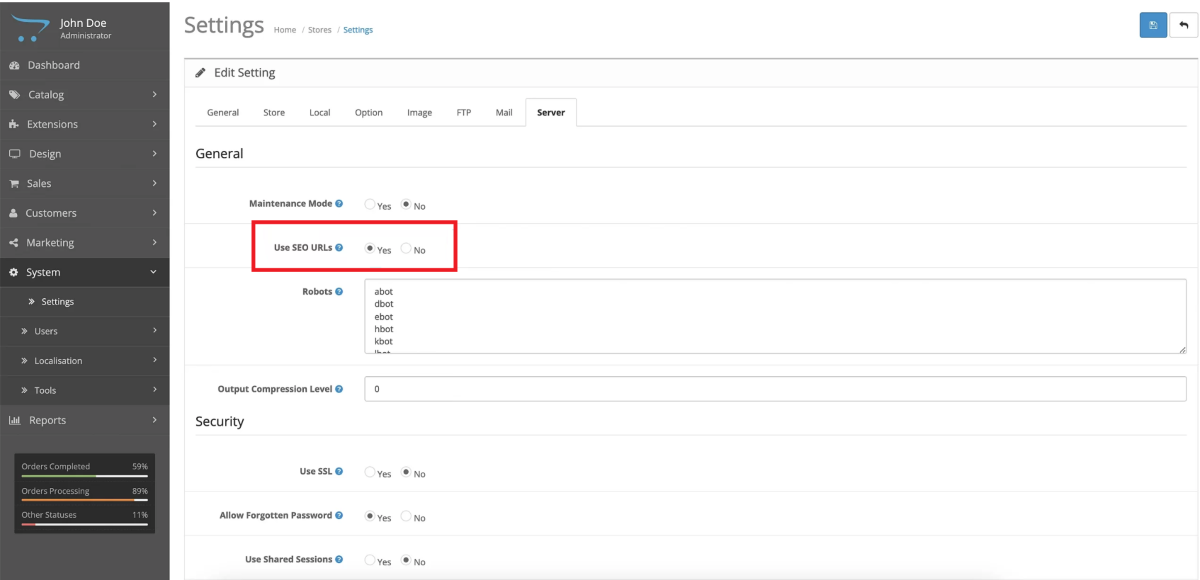Open the Mail tab
This screenshot has height=580, width=1200.
(x=504, y=112)
